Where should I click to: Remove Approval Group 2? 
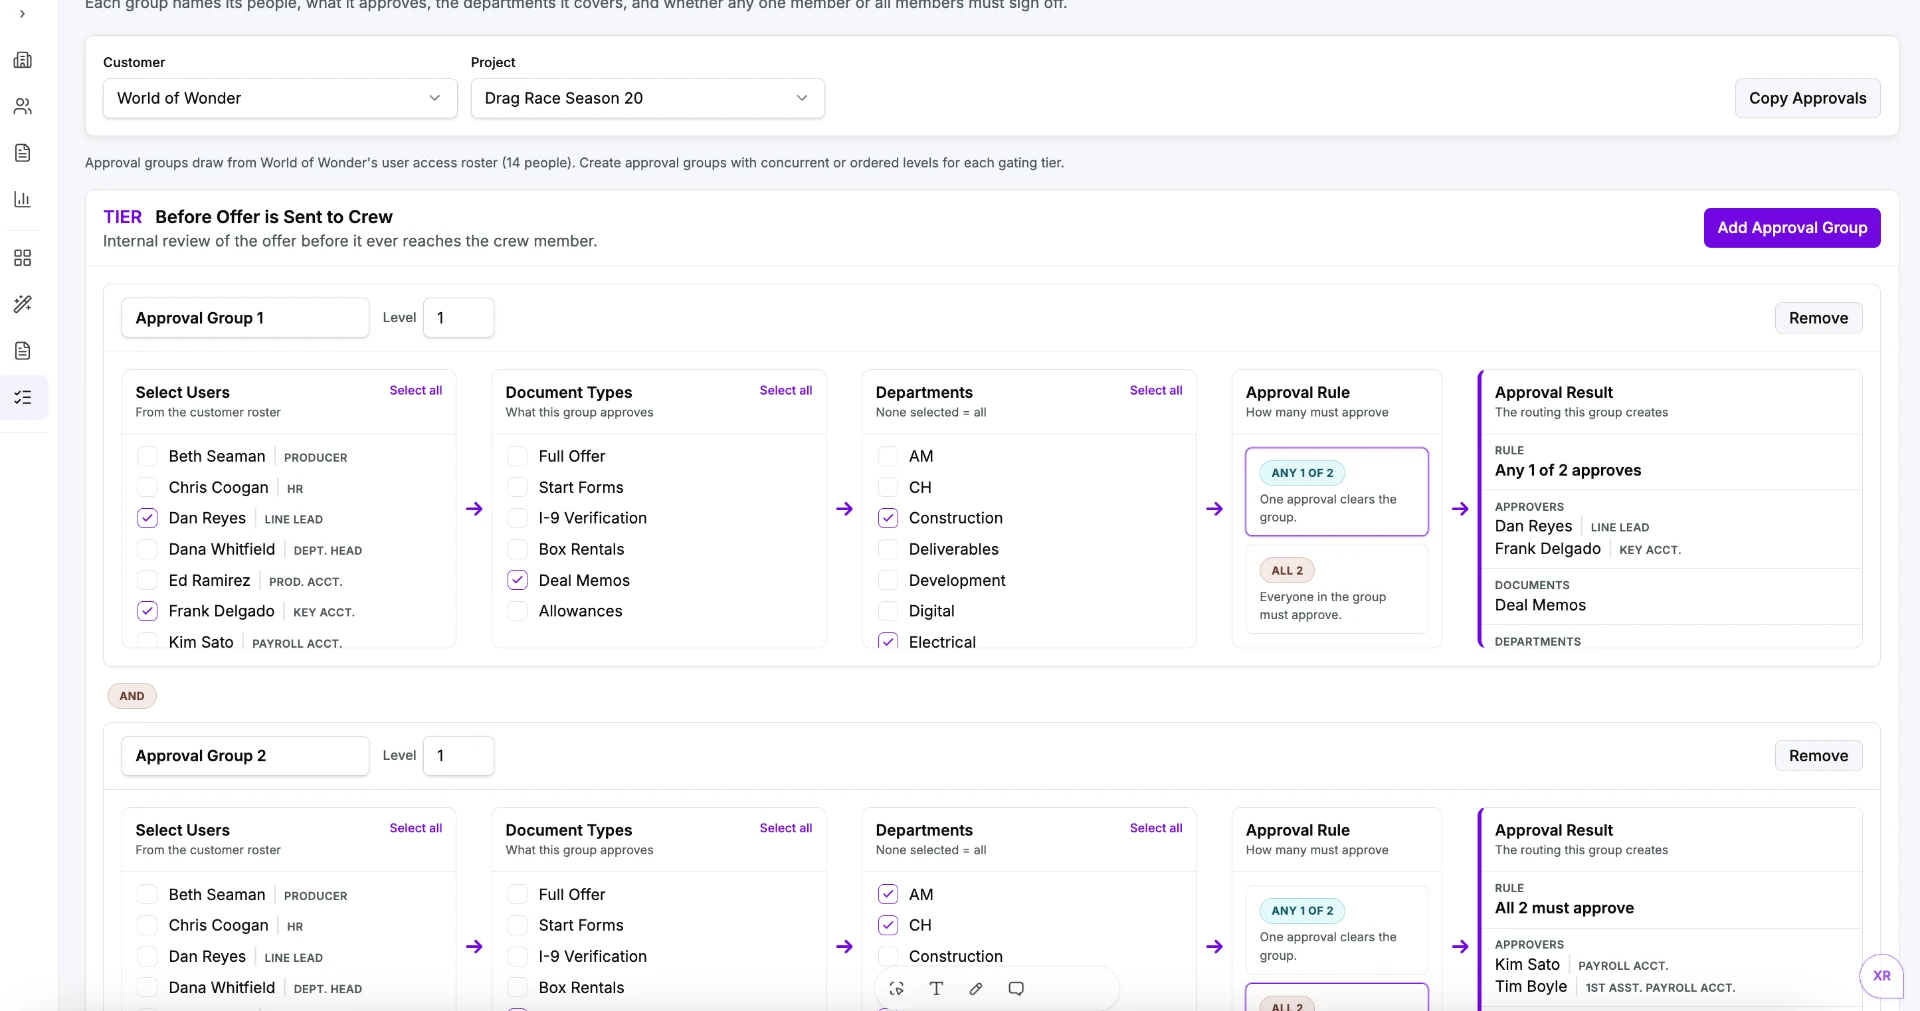point(1818,756)
